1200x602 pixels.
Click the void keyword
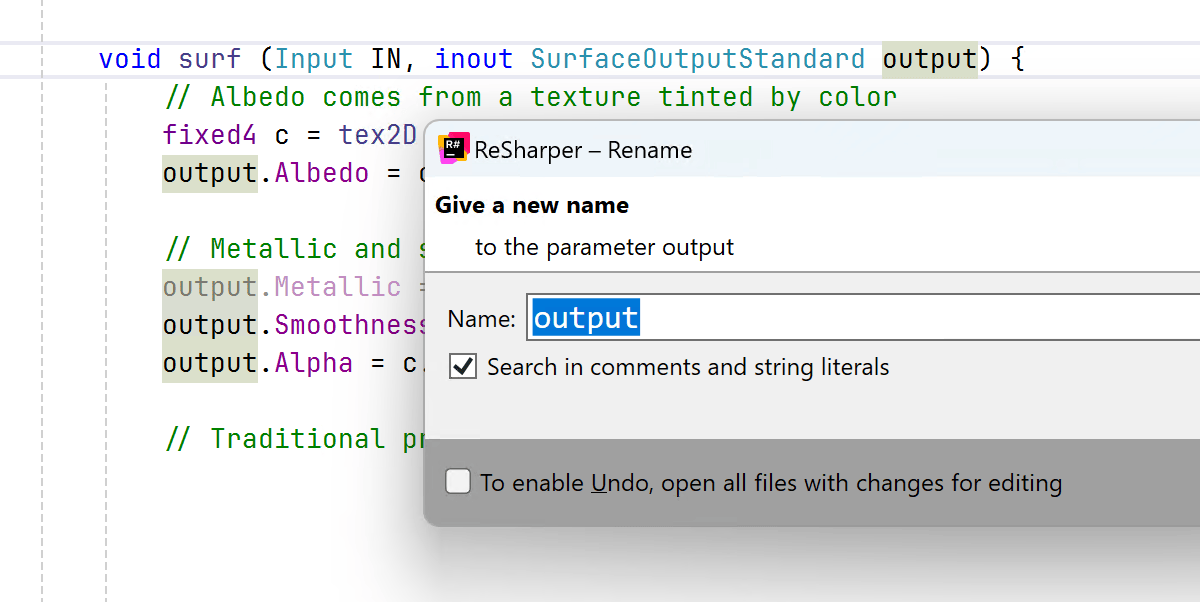click(x=130, y=59)
